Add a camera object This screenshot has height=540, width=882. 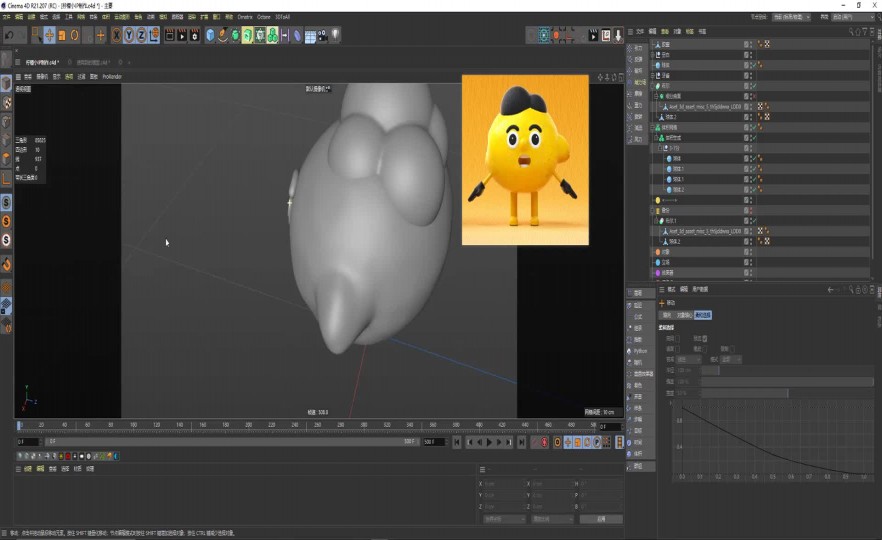click(x=323, y=35)
